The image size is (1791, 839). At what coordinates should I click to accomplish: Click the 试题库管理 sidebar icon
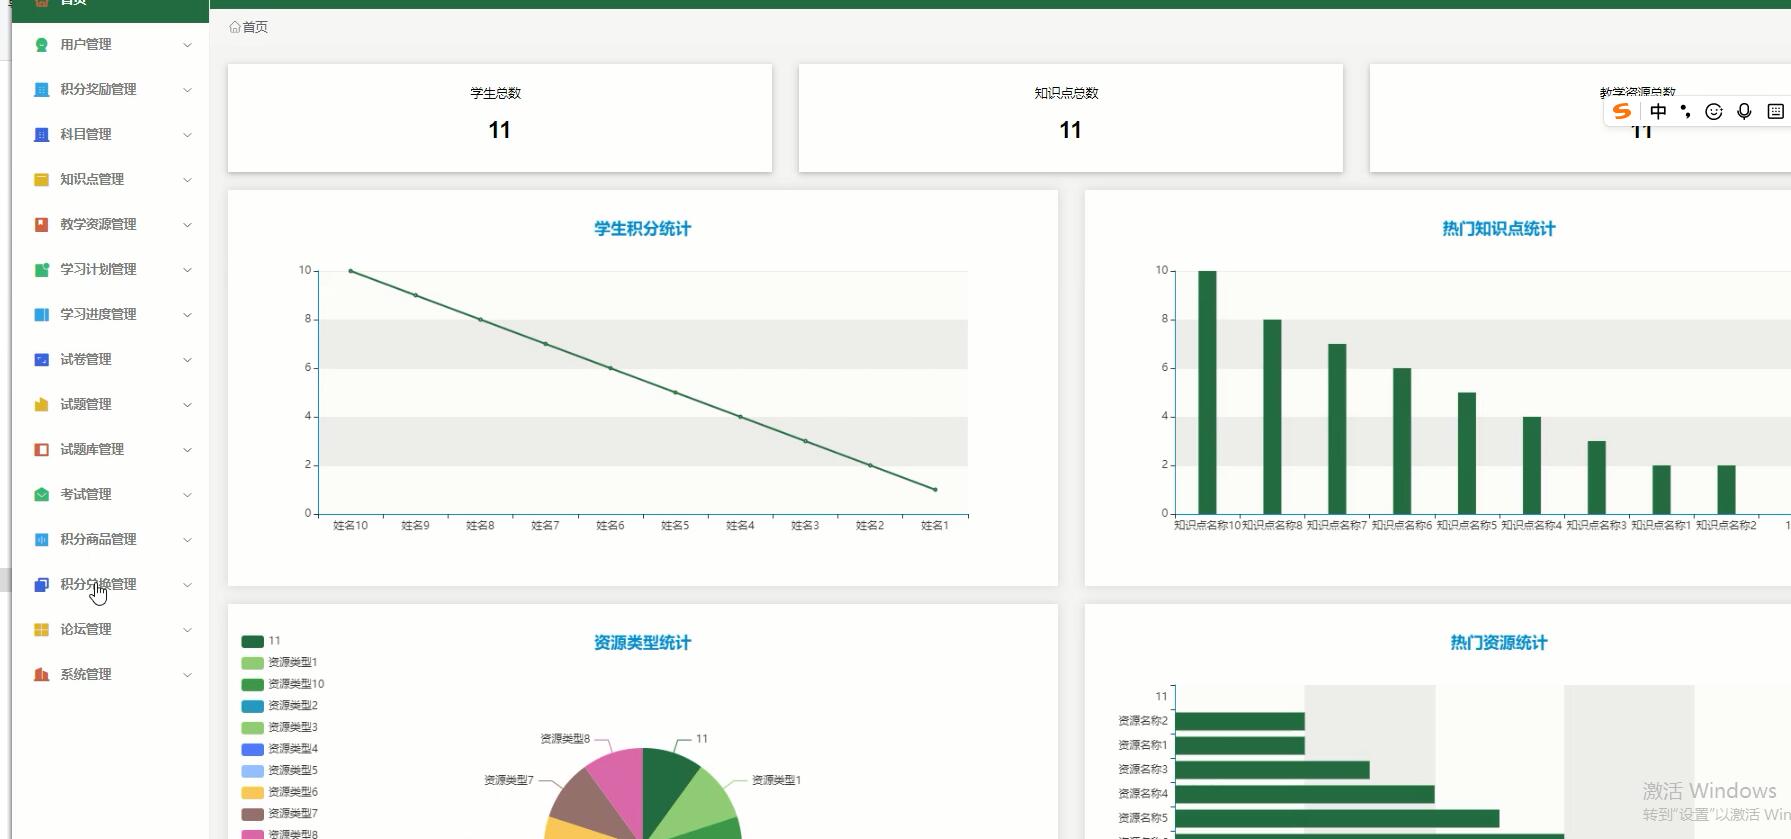tap(41, 450)
